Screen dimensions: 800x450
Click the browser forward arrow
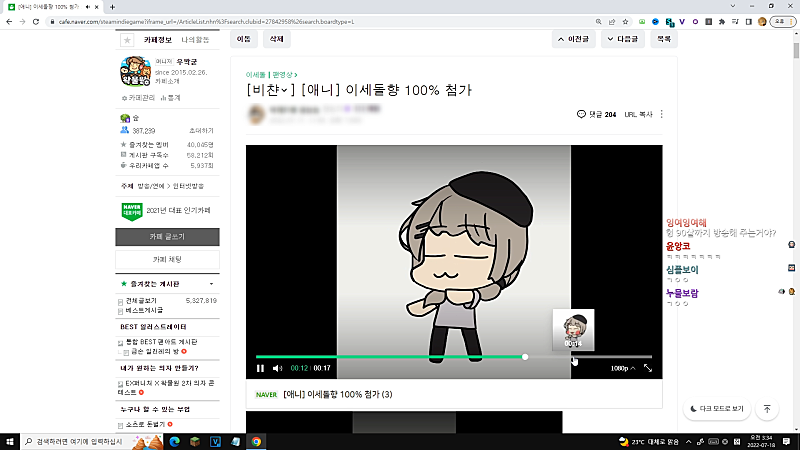point(22,22)
